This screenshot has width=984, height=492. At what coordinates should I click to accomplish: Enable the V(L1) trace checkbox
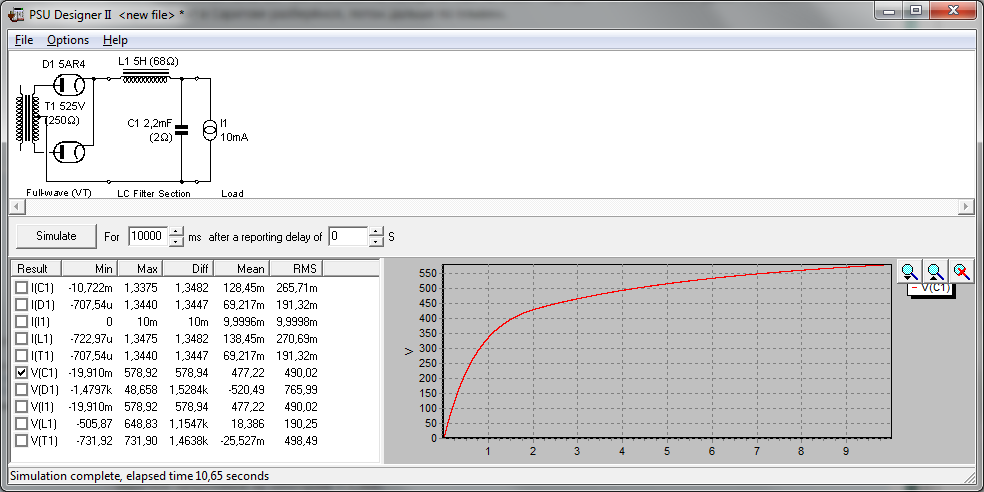pos(22,423)
